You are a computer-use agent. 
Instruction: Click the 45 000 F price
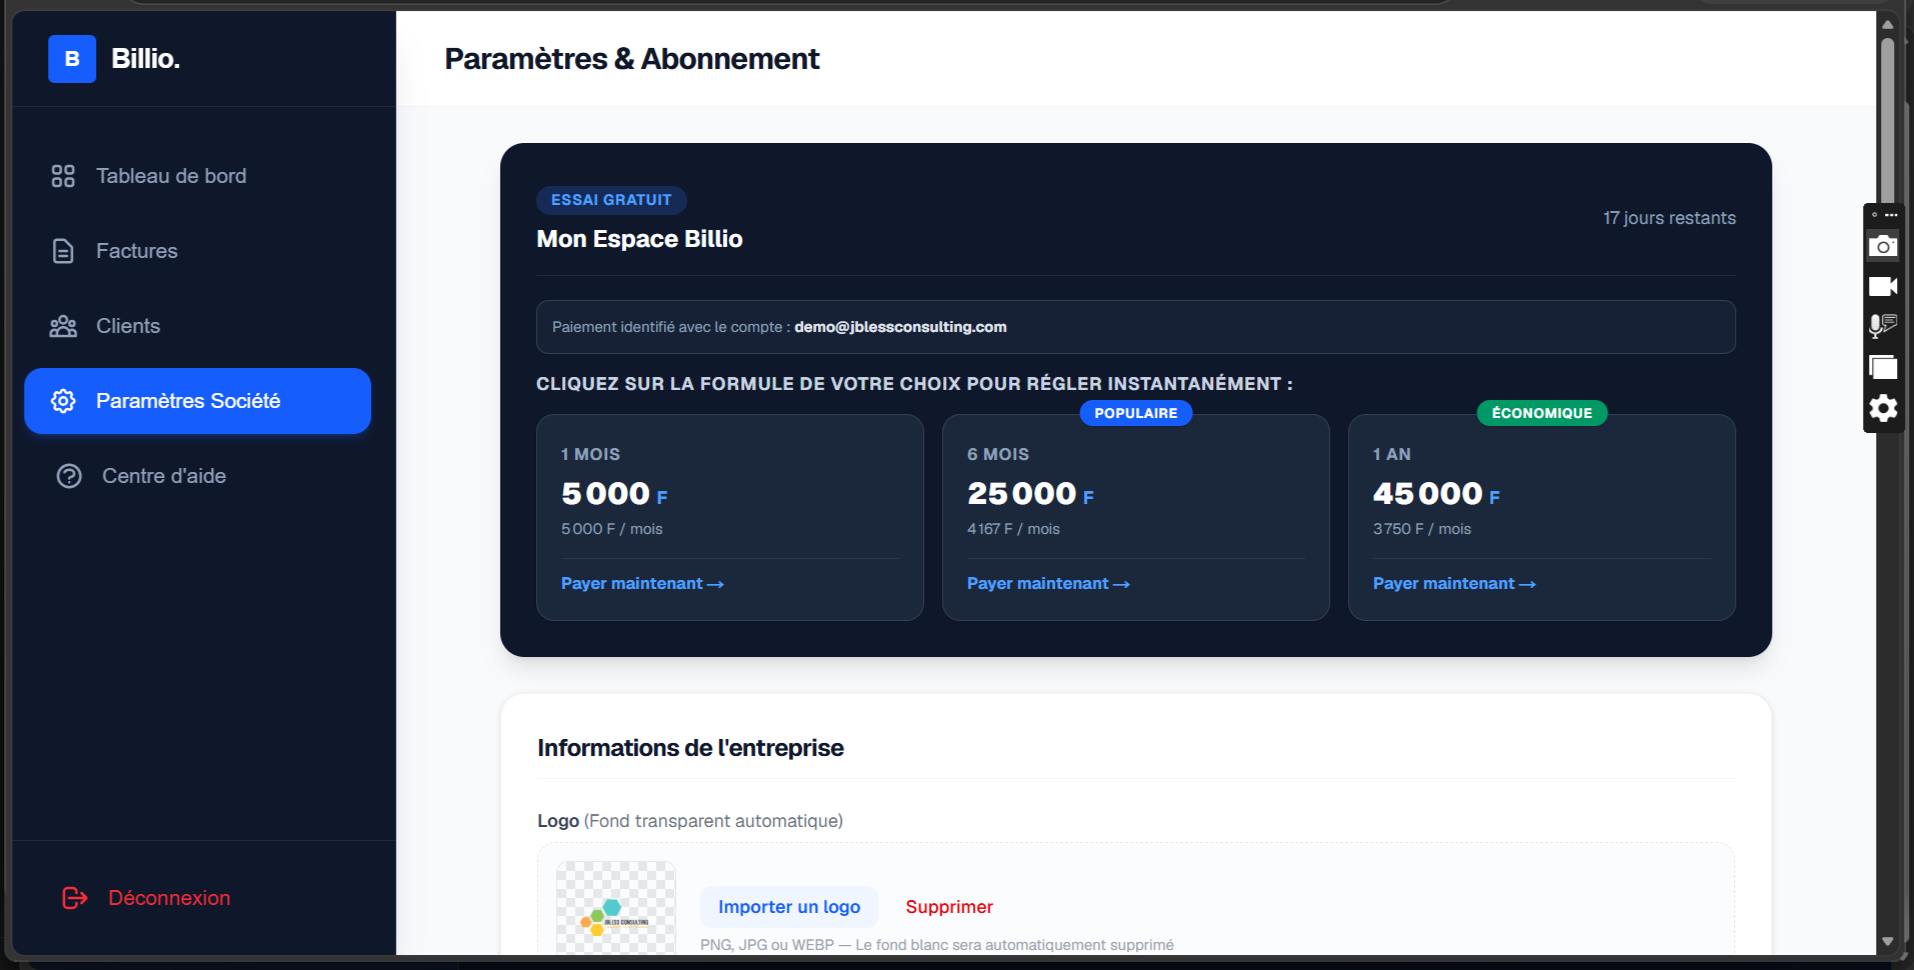1436,494
